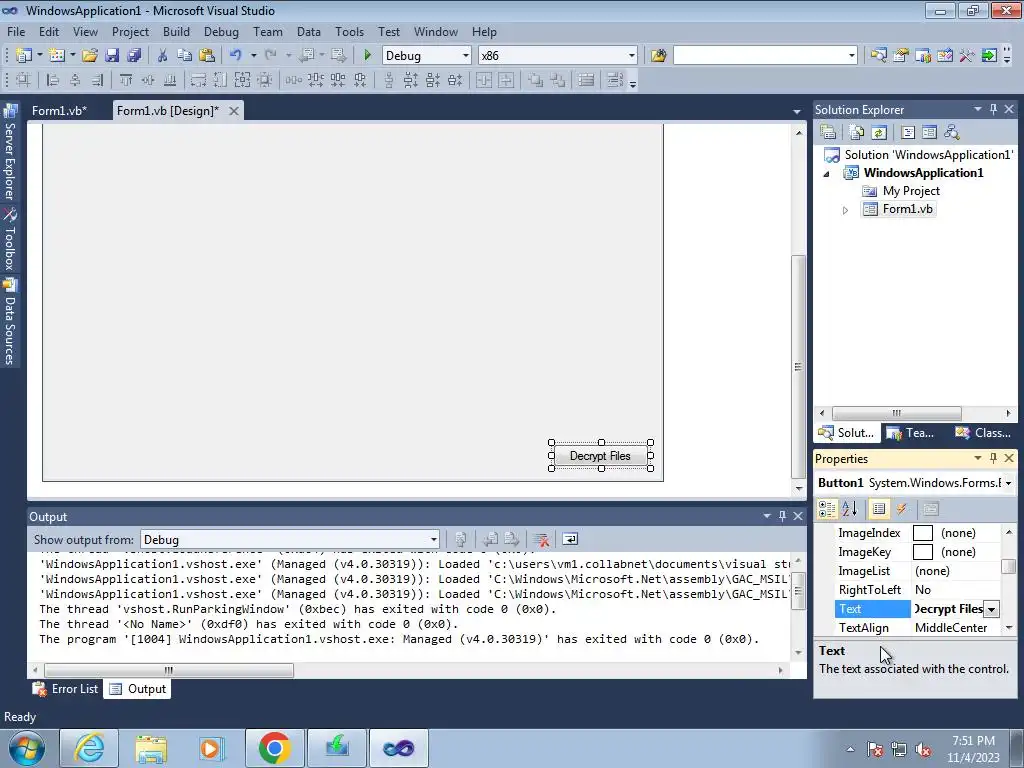Switch to the Error List tab
The width and height of the screenshot is (1024, 768).
66,688
